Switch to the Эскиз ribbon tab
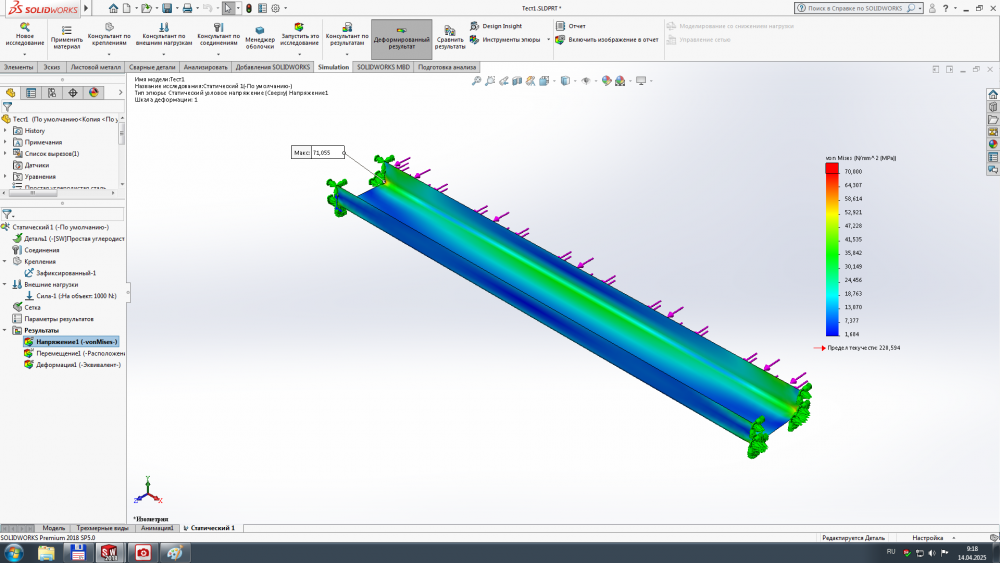The width and height of the screenshot is (1000, 563). [51, 67]
